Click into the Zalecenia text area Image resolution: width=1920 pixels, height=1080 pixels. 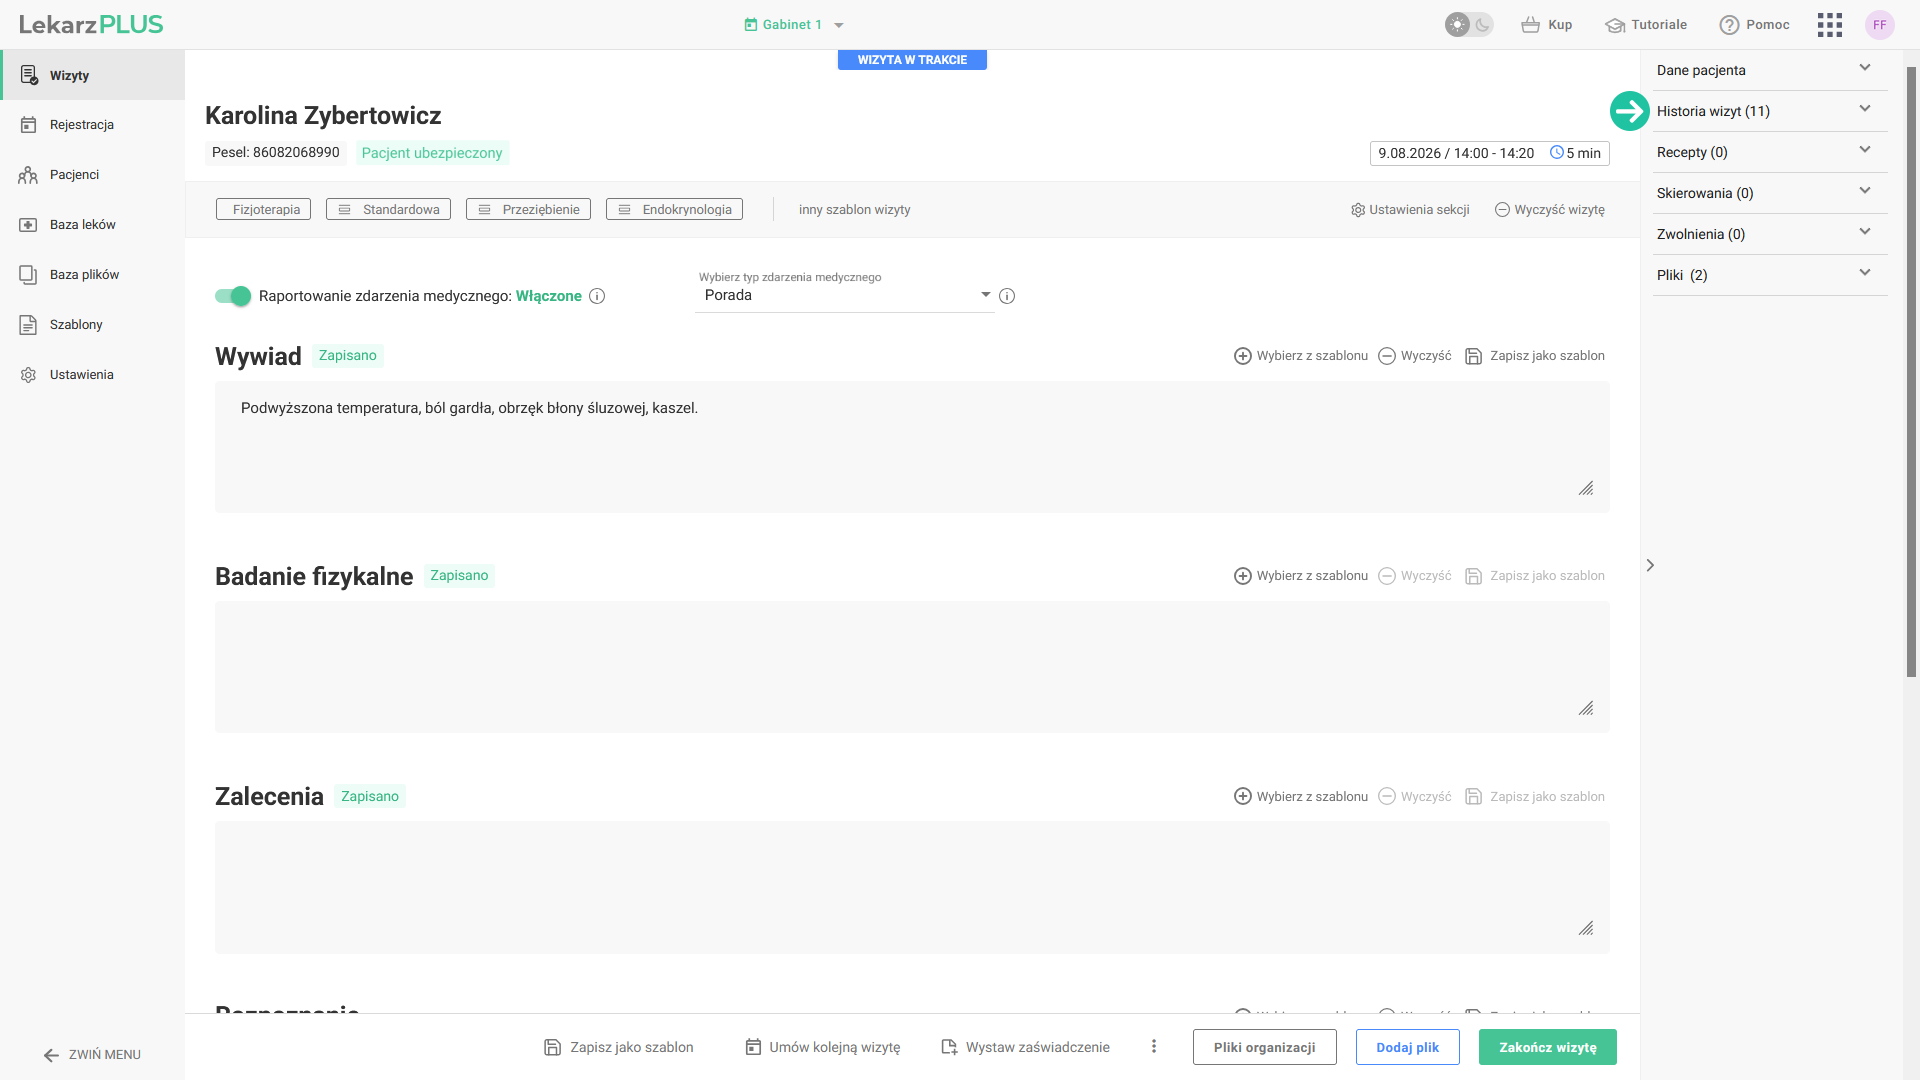tap(912, 888)
